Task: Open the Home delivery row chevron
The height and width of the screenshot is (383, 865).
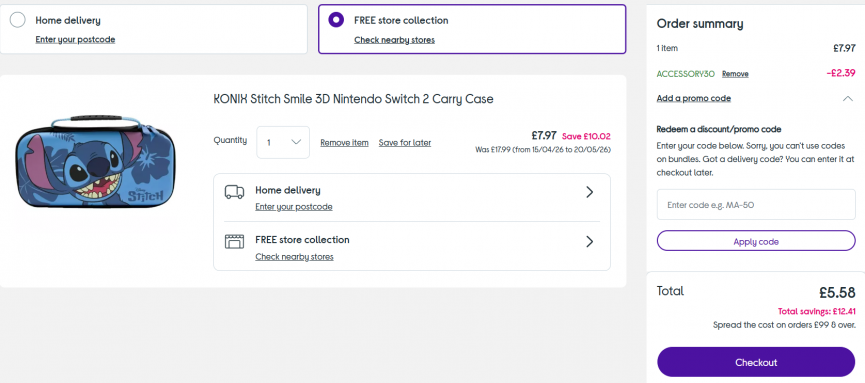Action: click(x=589, y=192)
